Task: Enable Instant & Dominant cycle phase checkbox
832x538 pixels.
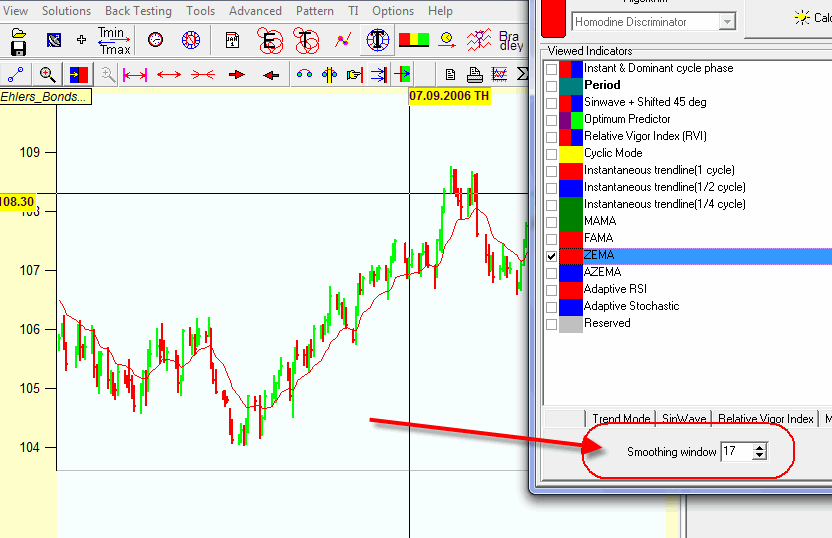Action: pyautogui.click(x=551, y=69)
